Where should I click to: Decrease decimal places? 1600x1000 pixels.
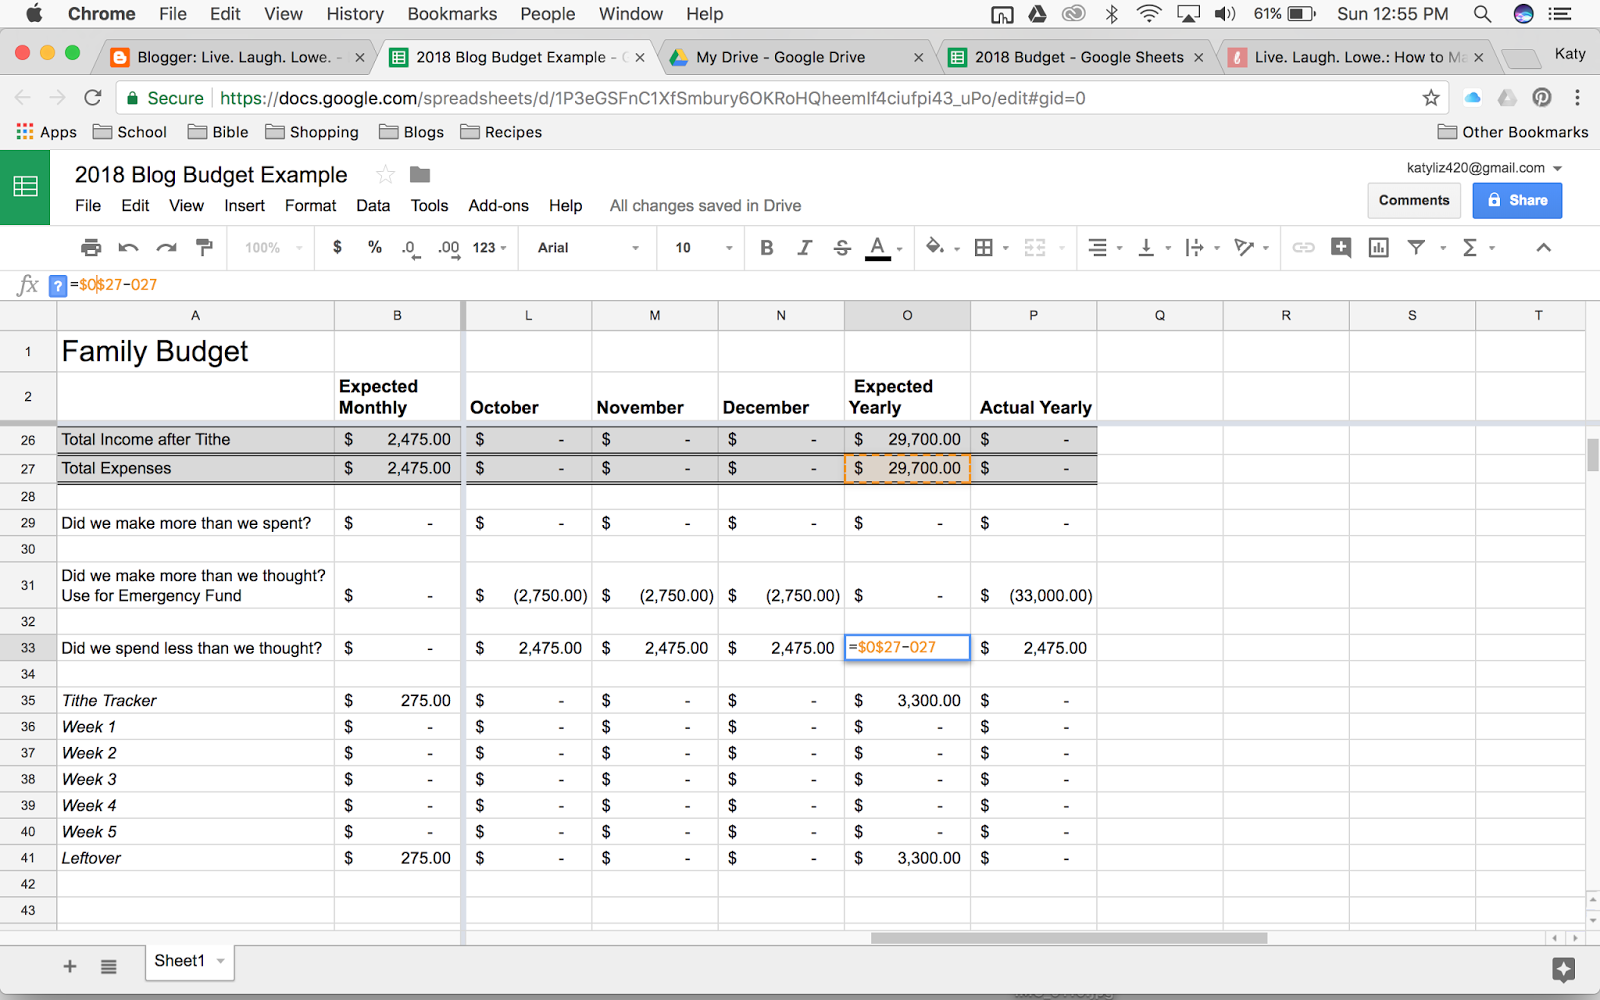[410, 247]
